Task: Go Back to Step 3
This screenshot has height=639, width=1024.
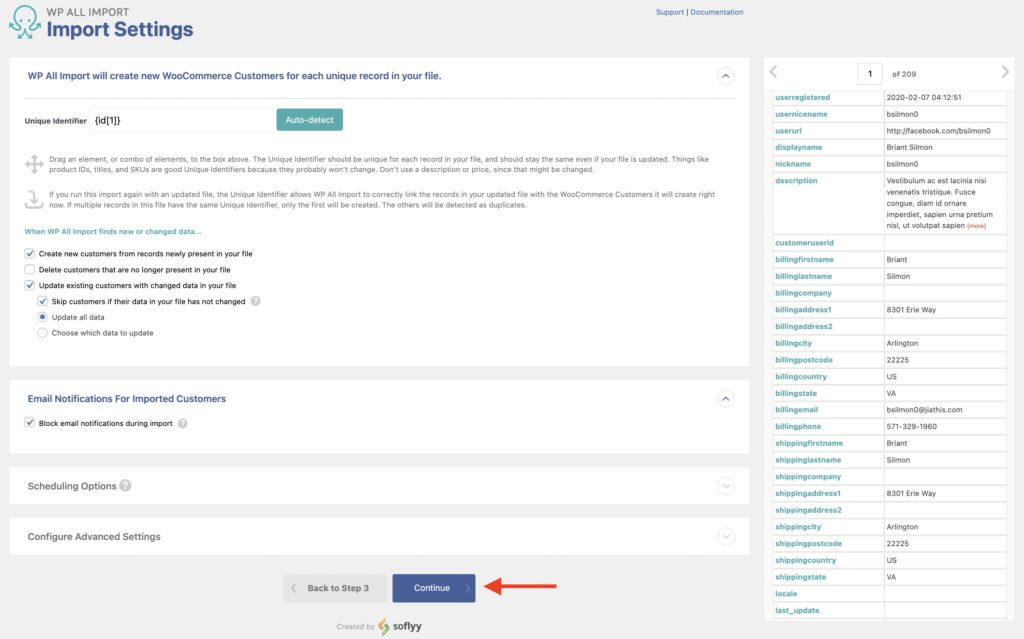Action: [334, 588]
